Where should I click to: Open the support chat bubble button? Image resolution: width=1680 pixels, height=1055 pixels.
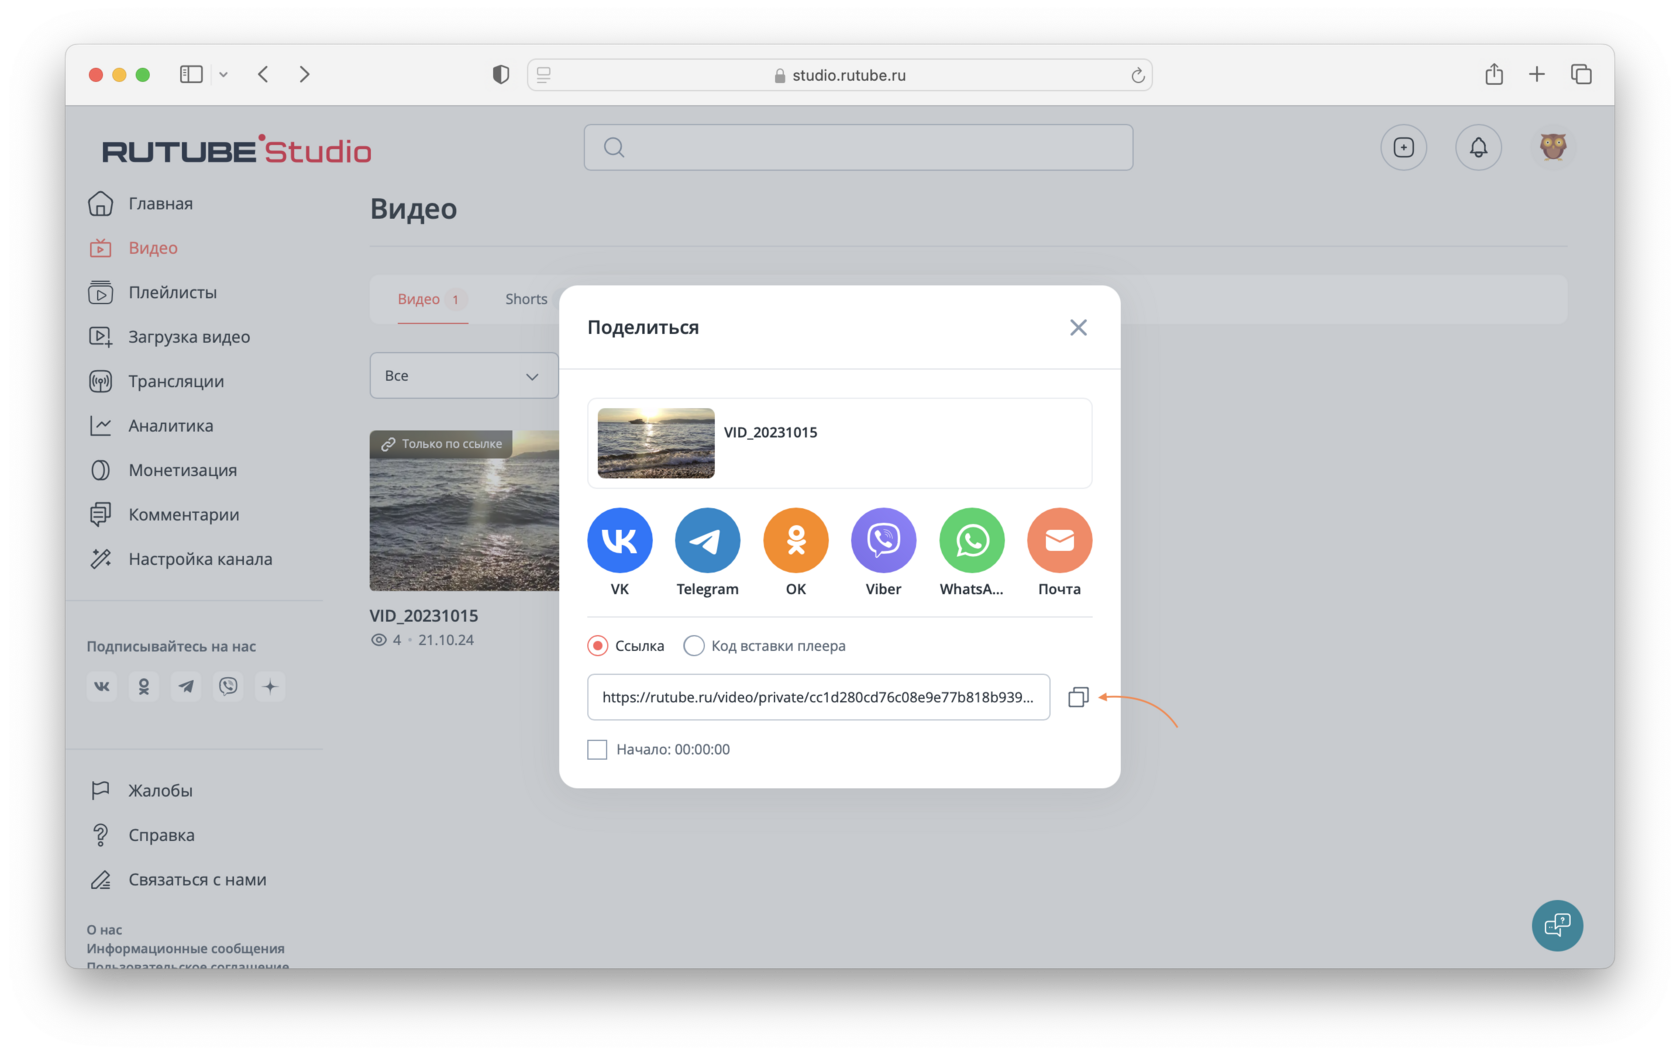coord(1558,925)
